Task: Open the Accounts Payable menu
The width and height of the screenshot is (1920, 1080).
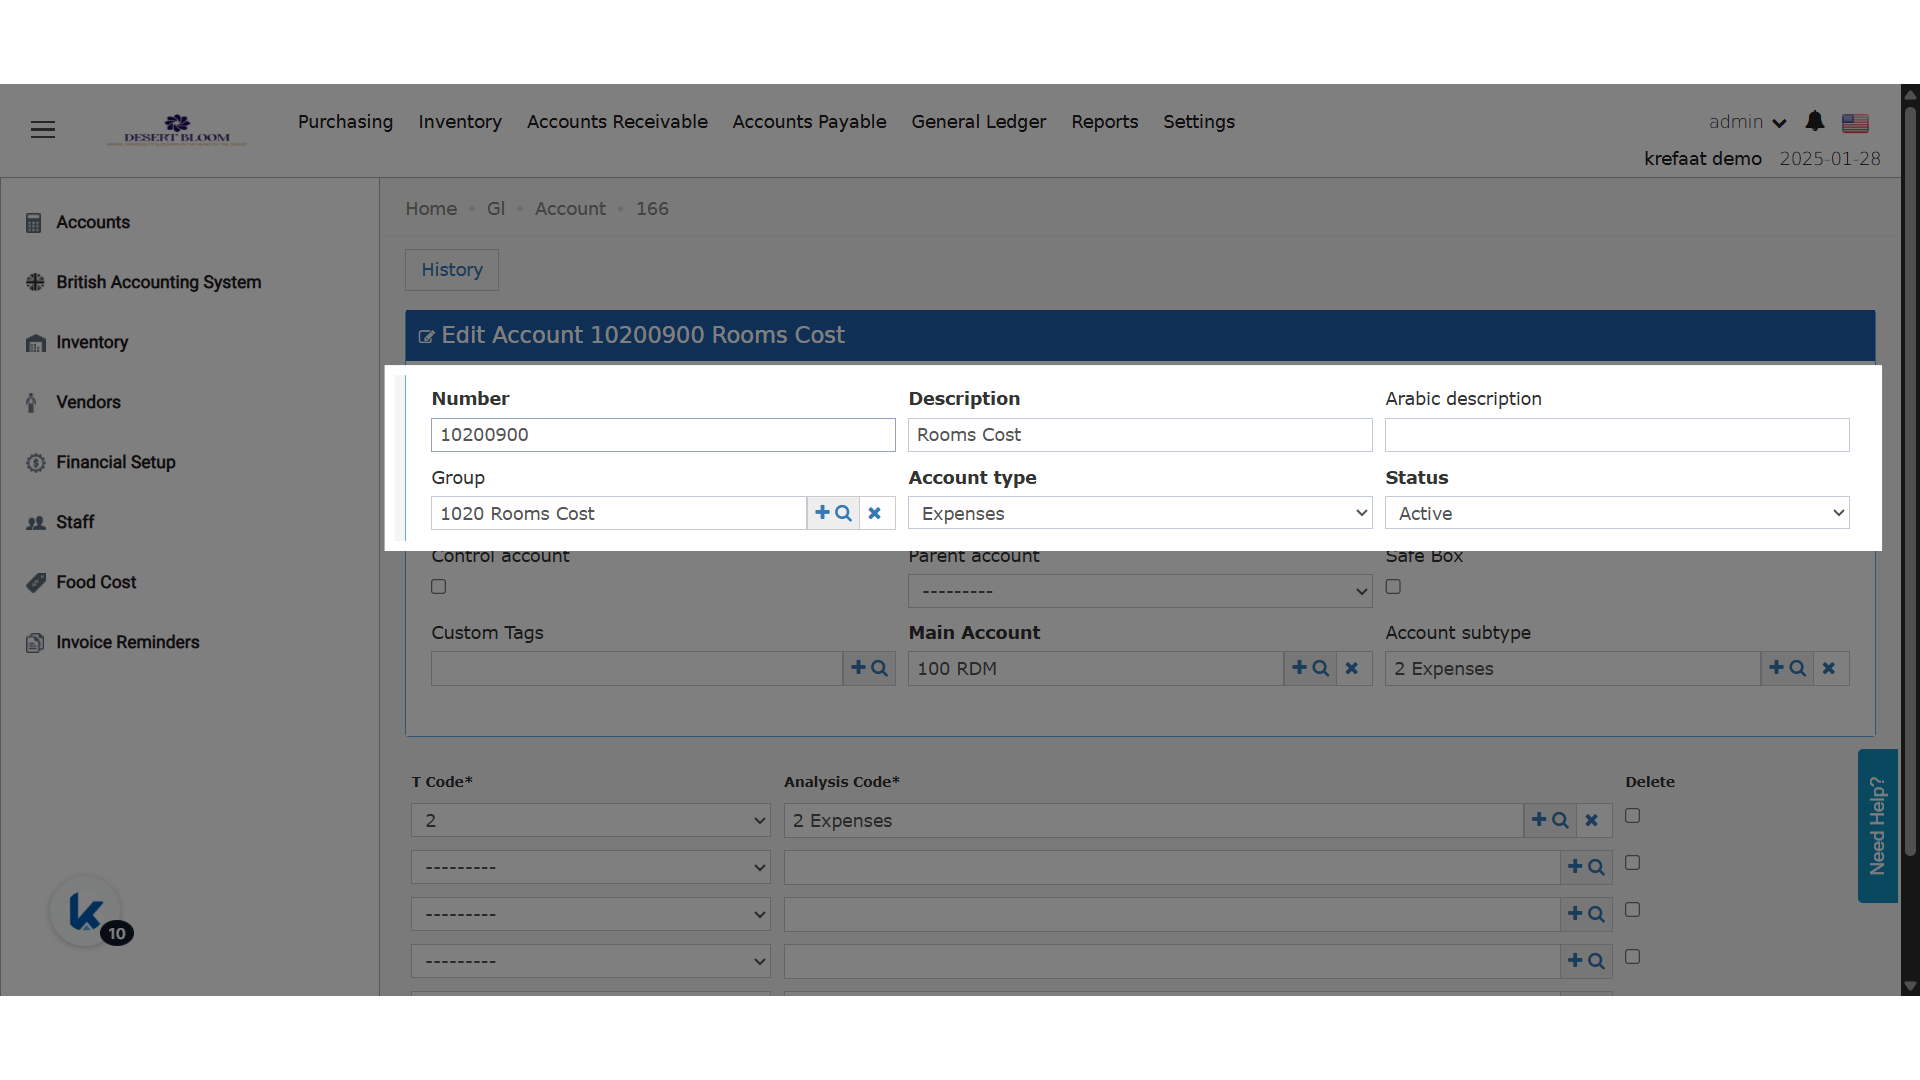Action: click(809, 122)
